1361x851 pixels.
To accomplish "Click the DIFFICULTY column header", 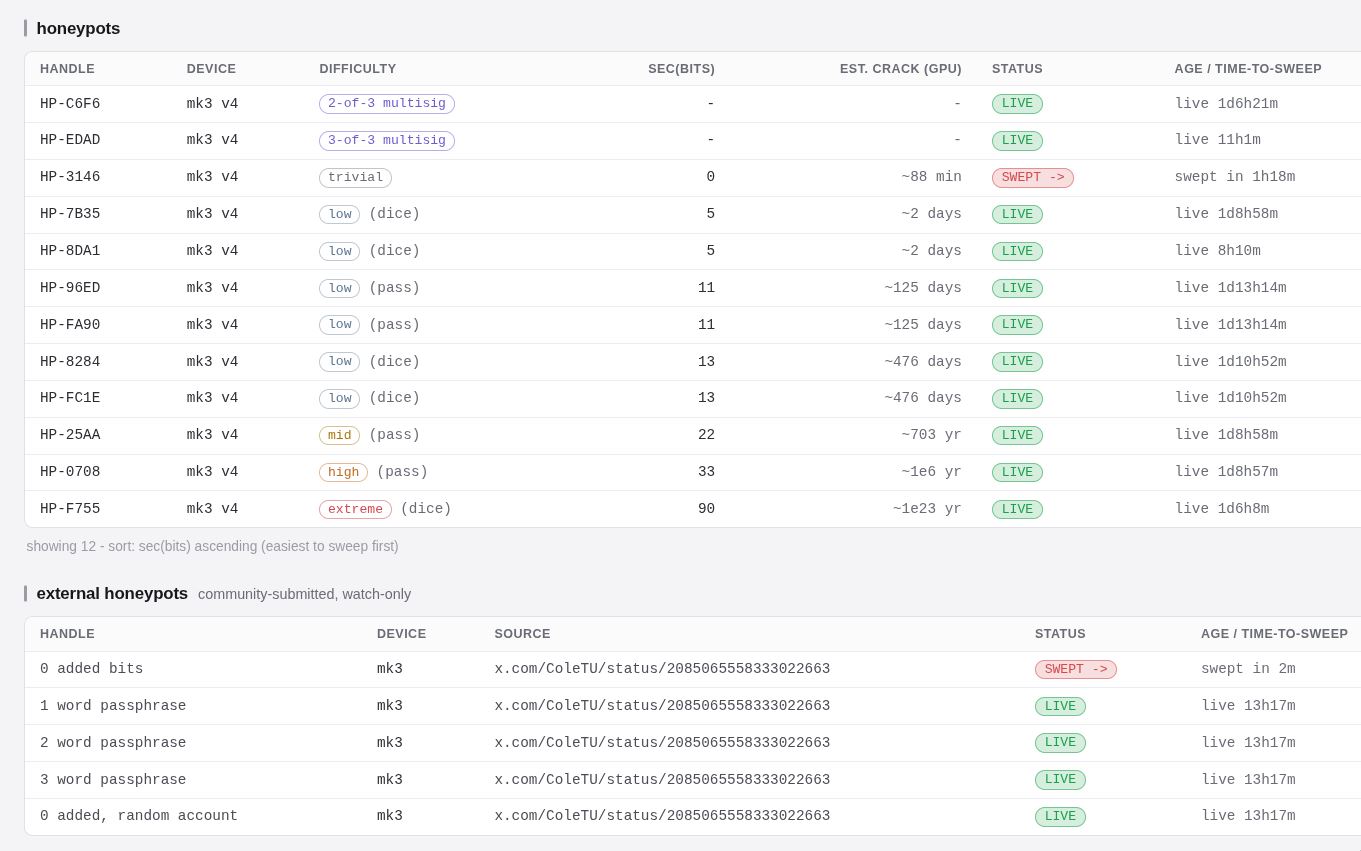I will [x=358, y=69].
